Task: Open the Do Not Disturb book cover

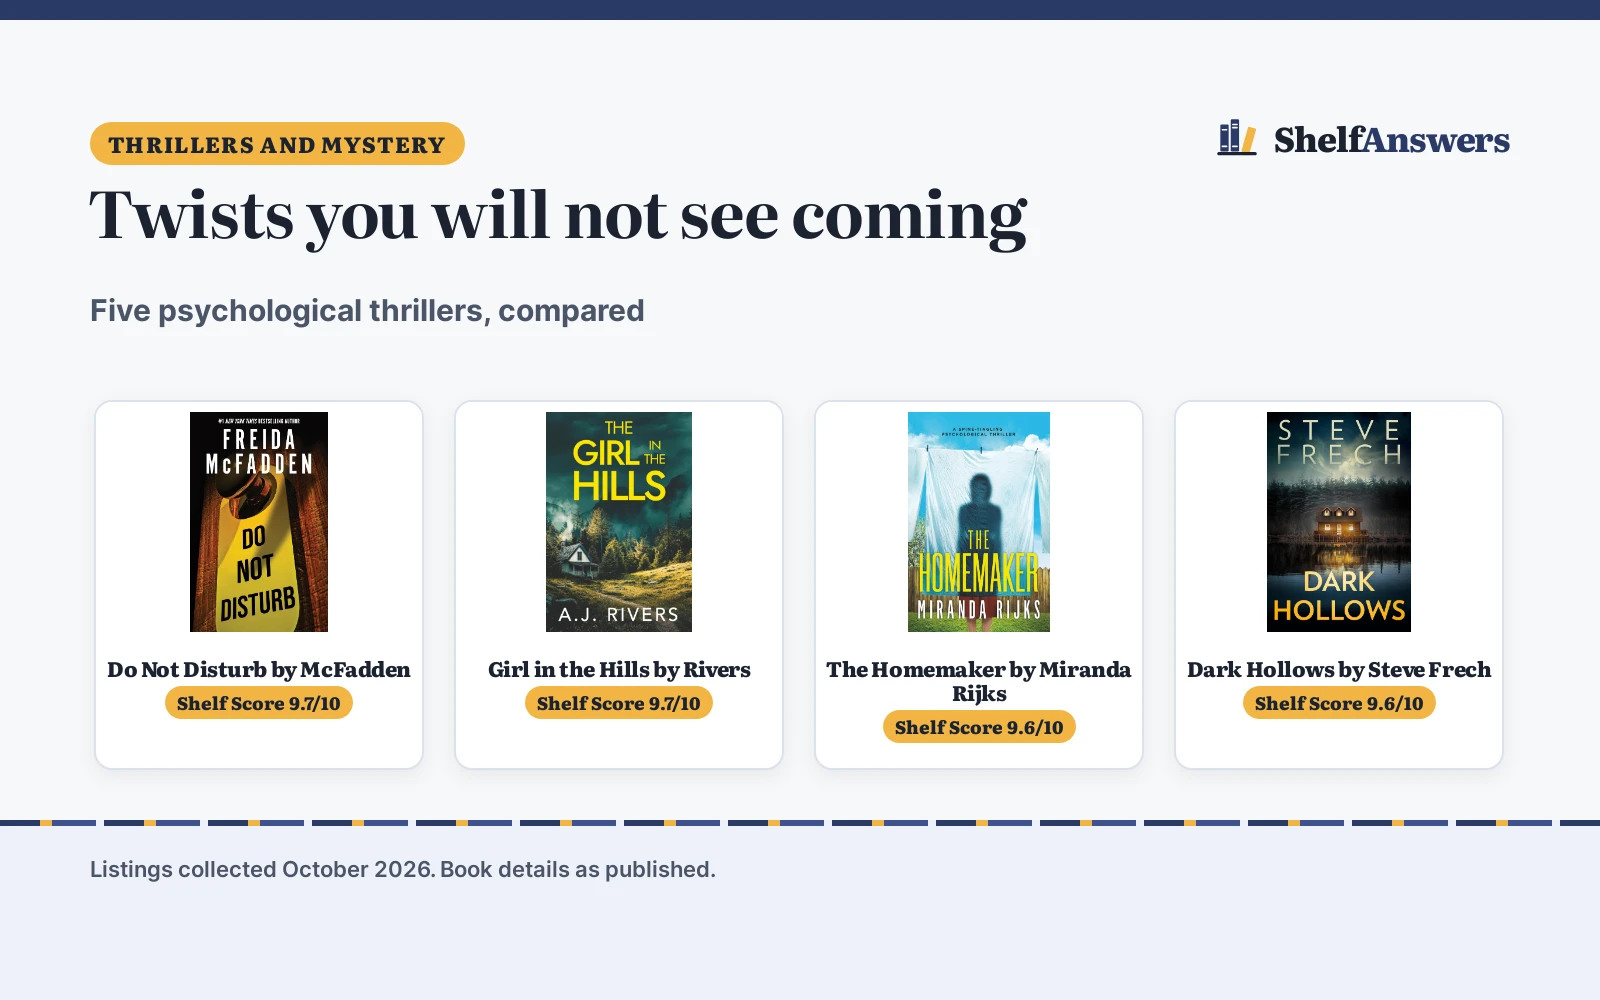Action: click(x=259, y=522)
